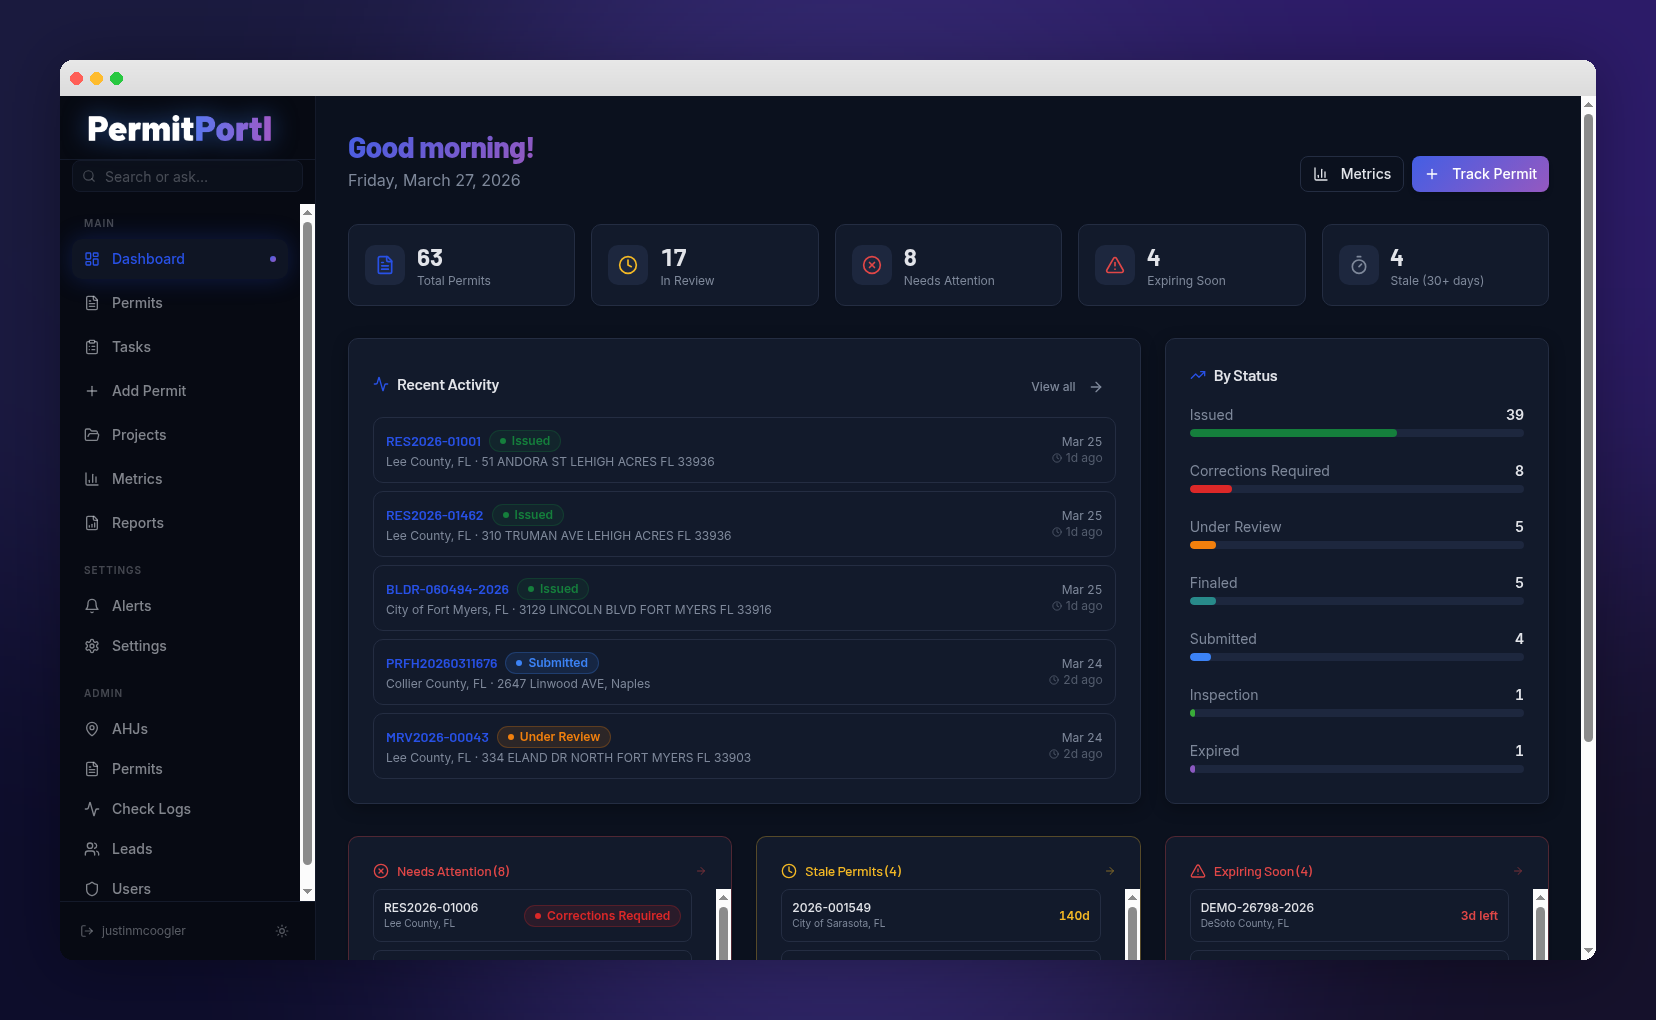Click the Alerts bell icon
The height and width of the screenshot is (1020, 1656).
tap(92, 606)
